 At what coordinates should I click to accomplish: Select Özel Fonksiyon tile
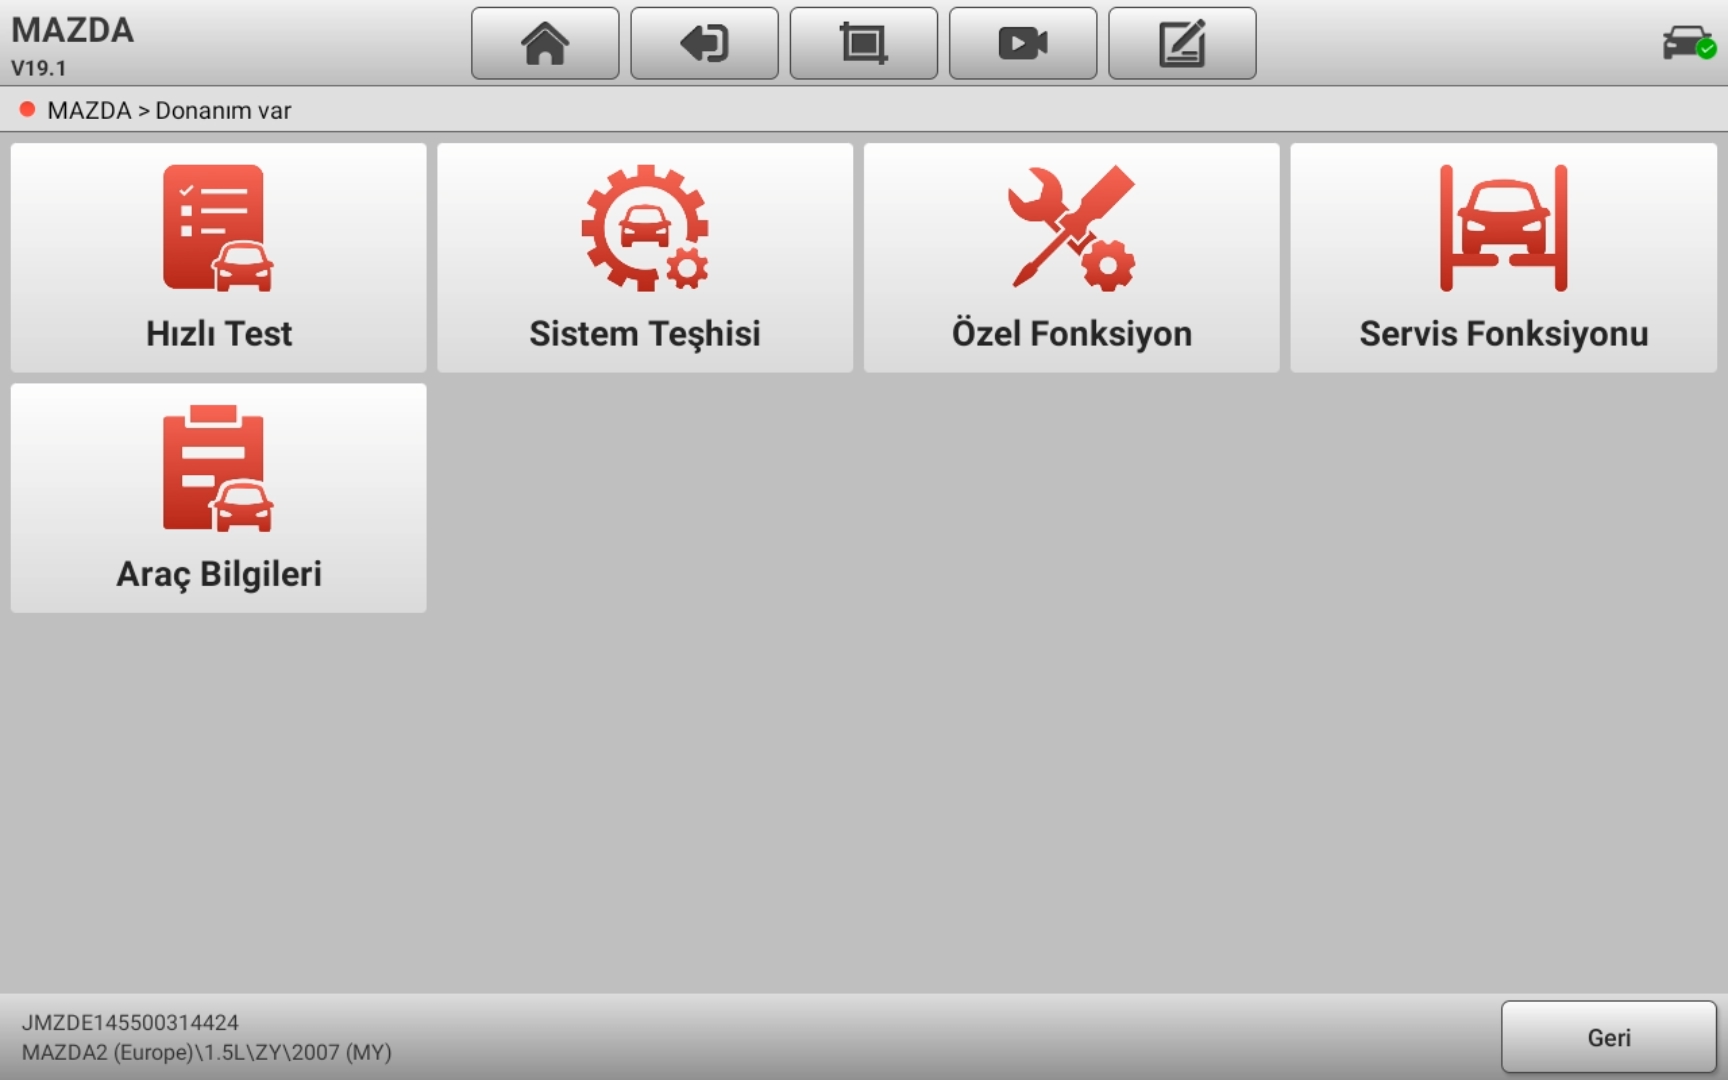point(1071,258)
